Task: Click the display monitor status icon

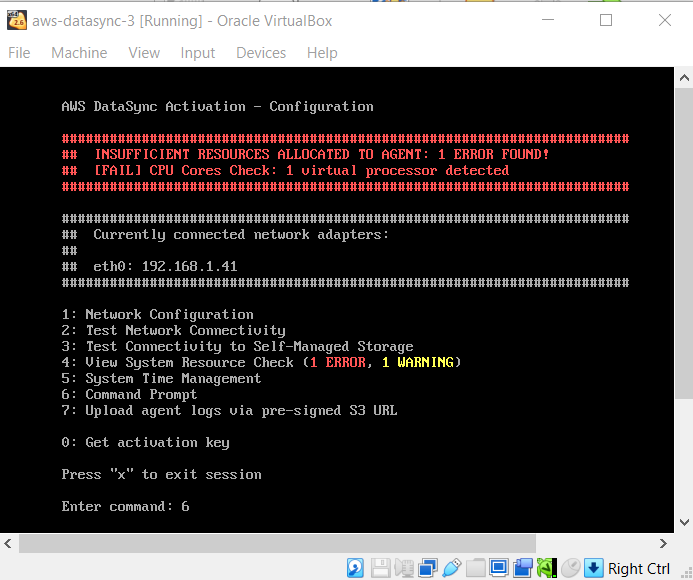Action: point(499,568)
